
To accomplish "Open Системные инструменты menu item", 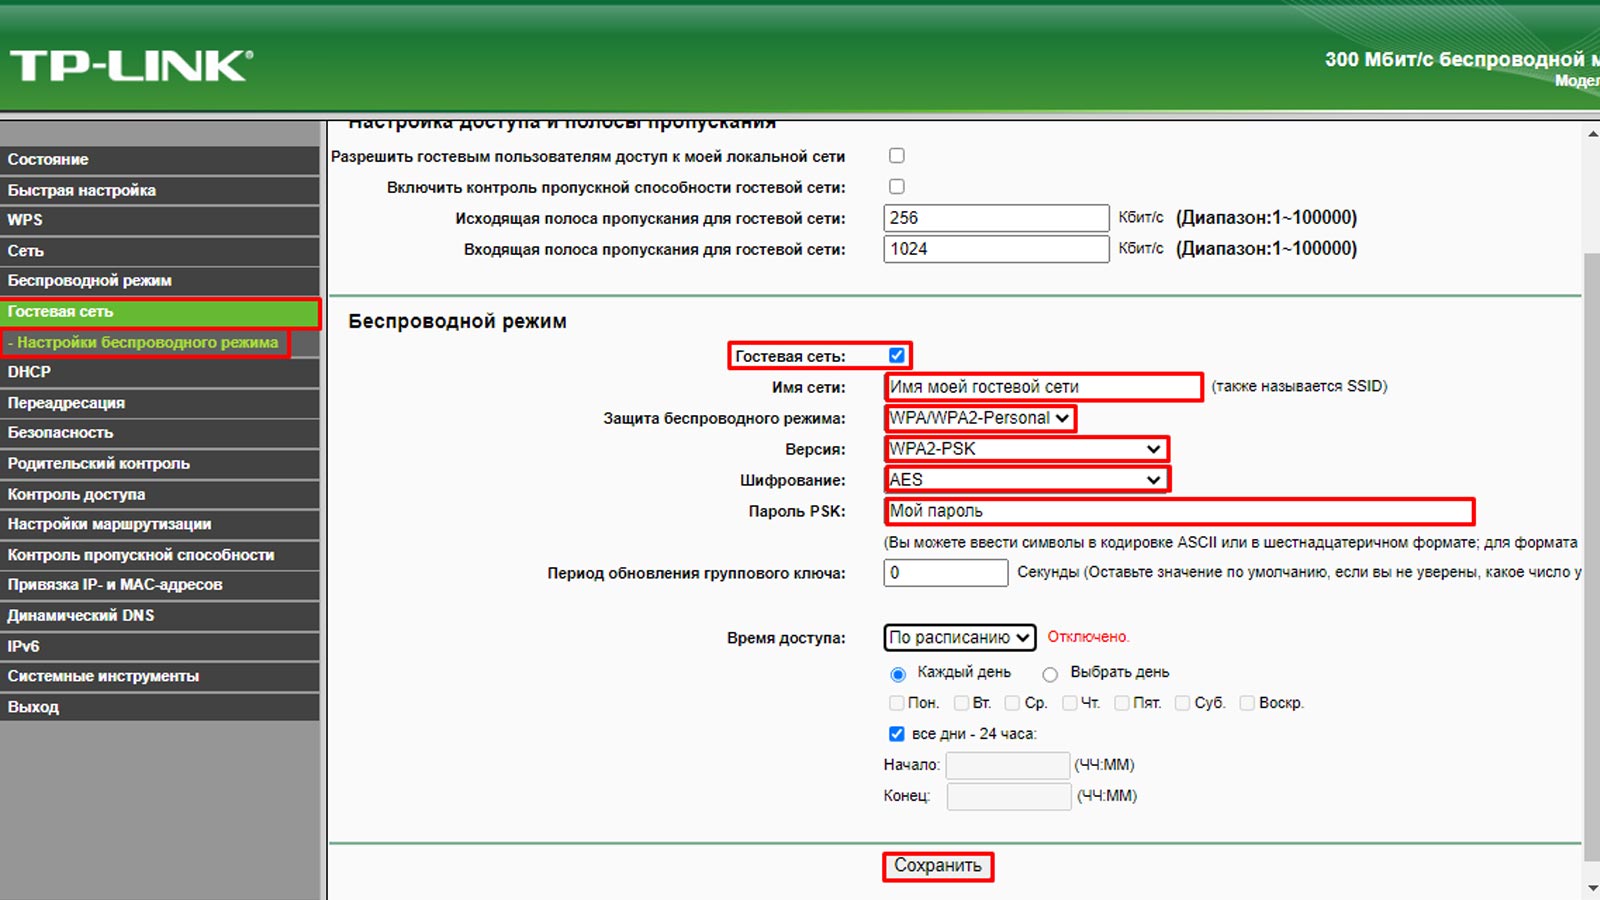I will [x=104, y=676].
